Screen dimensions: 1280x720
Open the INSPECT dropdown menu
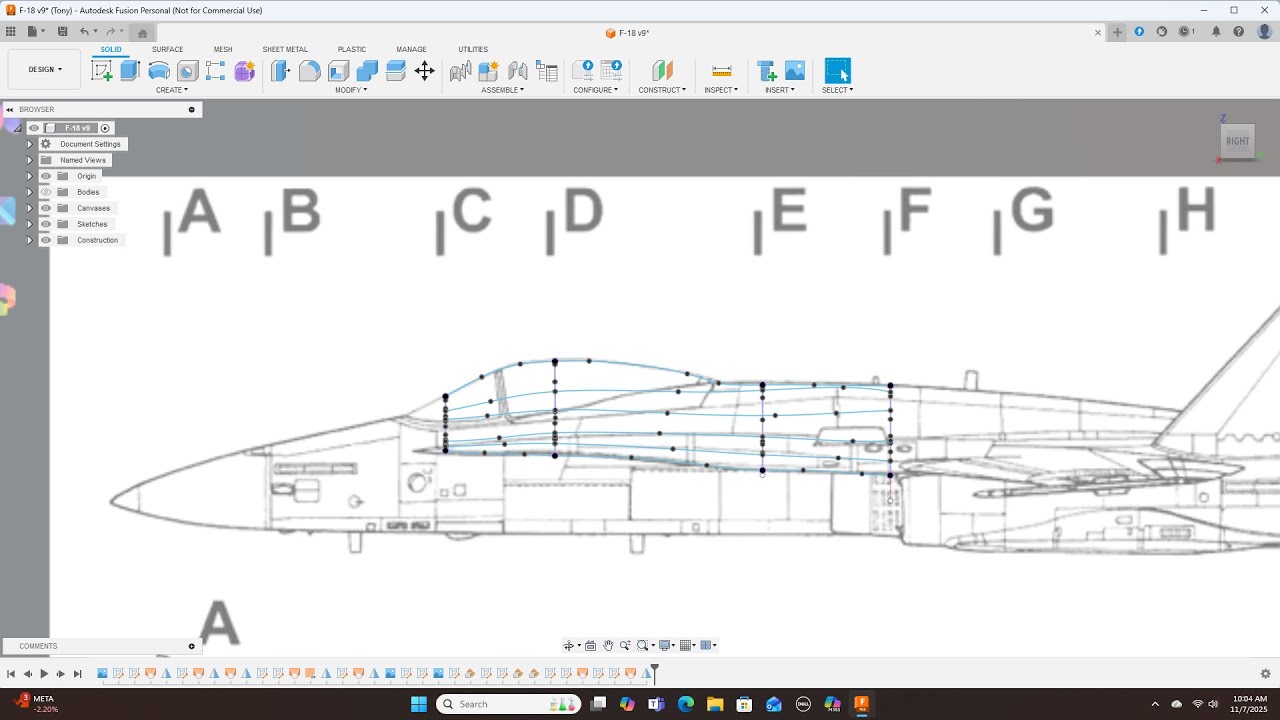coord(721,90)
